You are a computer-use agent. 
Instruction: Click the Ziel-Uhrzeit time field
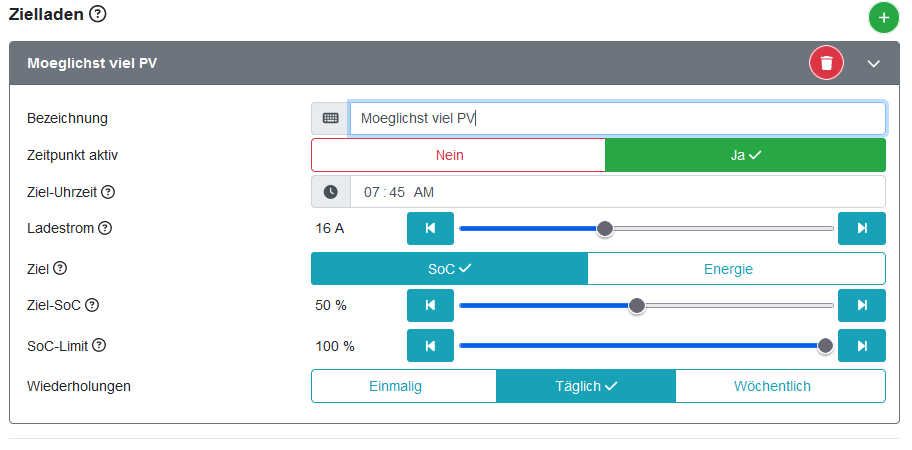[617, 191]
